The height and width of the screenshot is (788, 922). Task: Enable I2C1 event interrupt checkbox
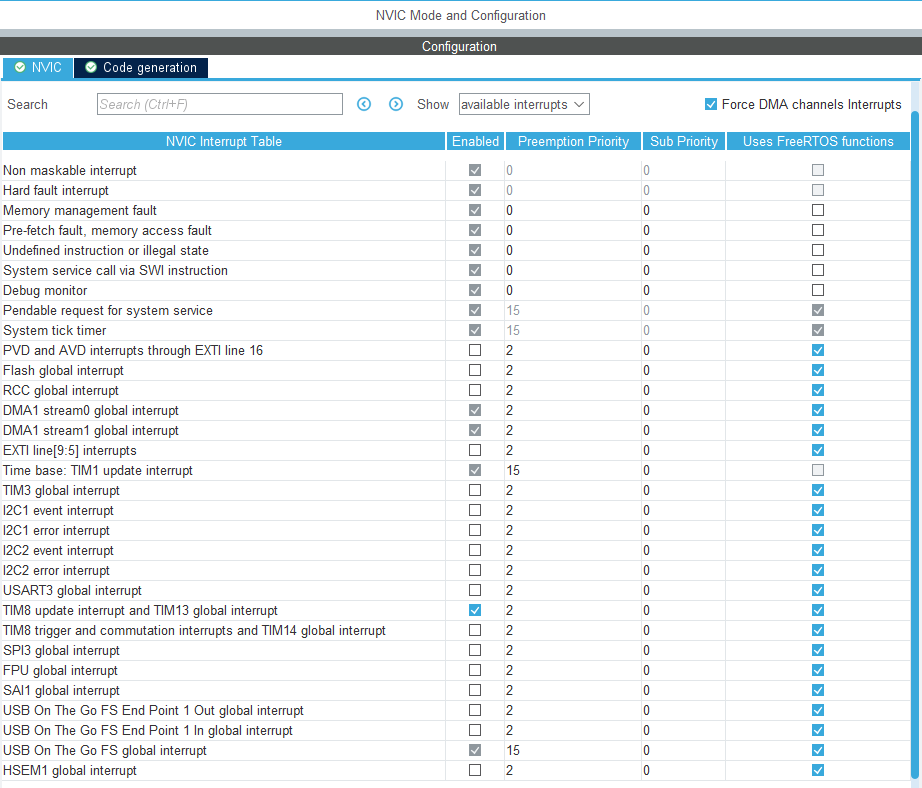(x=475, y=510)
